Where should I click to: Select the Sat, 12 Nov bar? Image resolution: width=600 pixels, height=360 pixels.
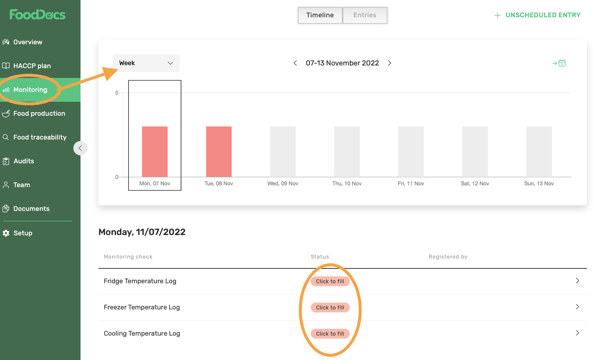[475, 151]
